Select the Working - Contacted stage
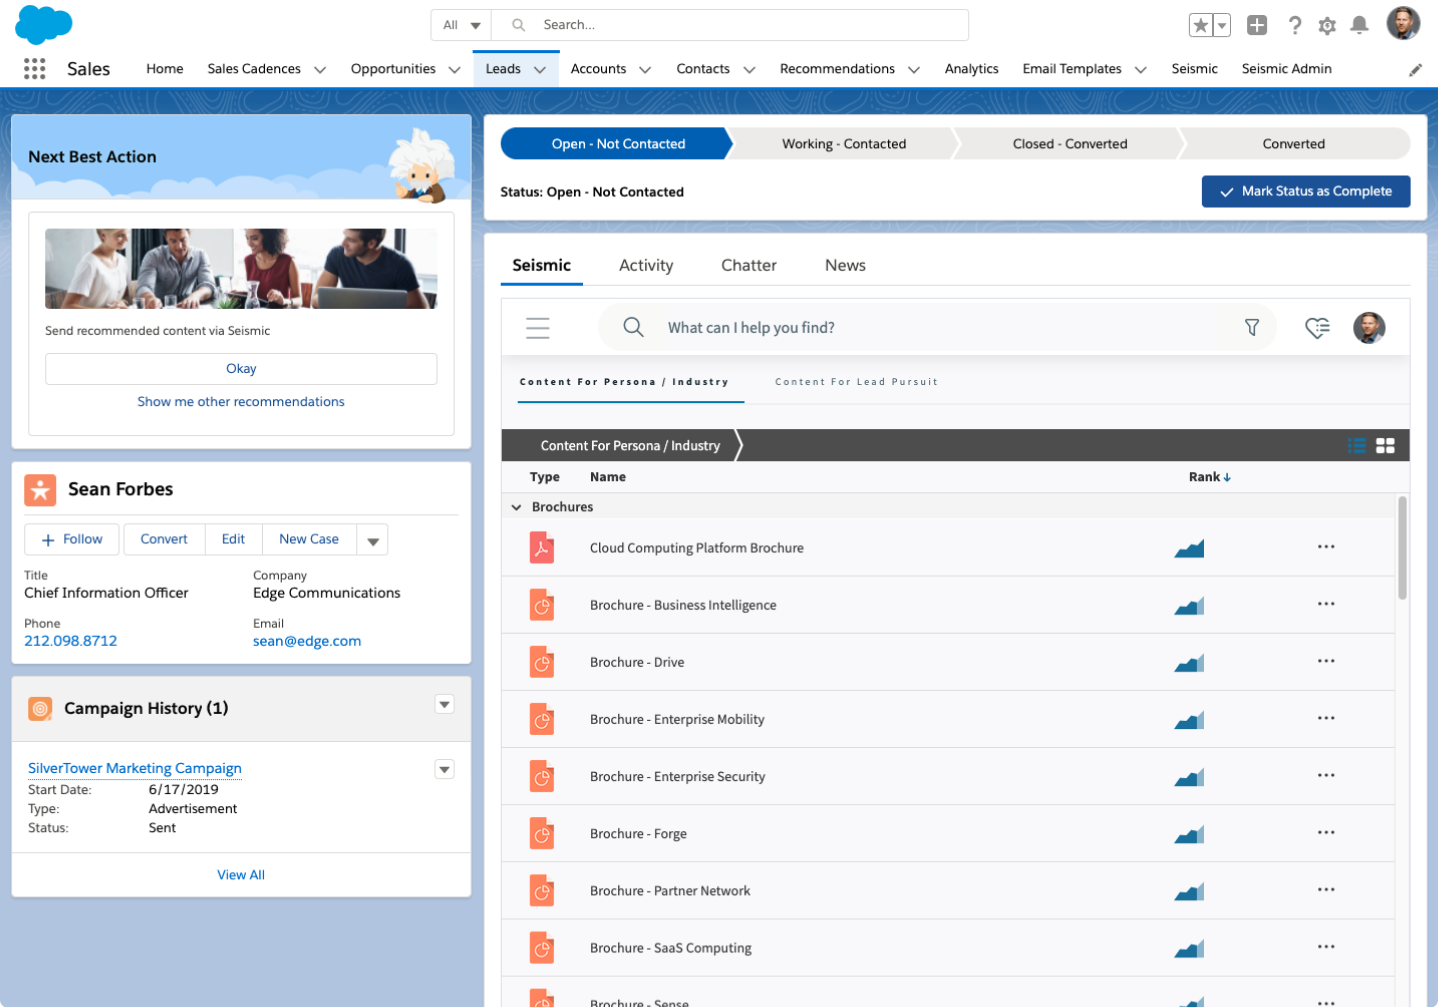The image size is (1438, 1007). click(x=843, y=144)
